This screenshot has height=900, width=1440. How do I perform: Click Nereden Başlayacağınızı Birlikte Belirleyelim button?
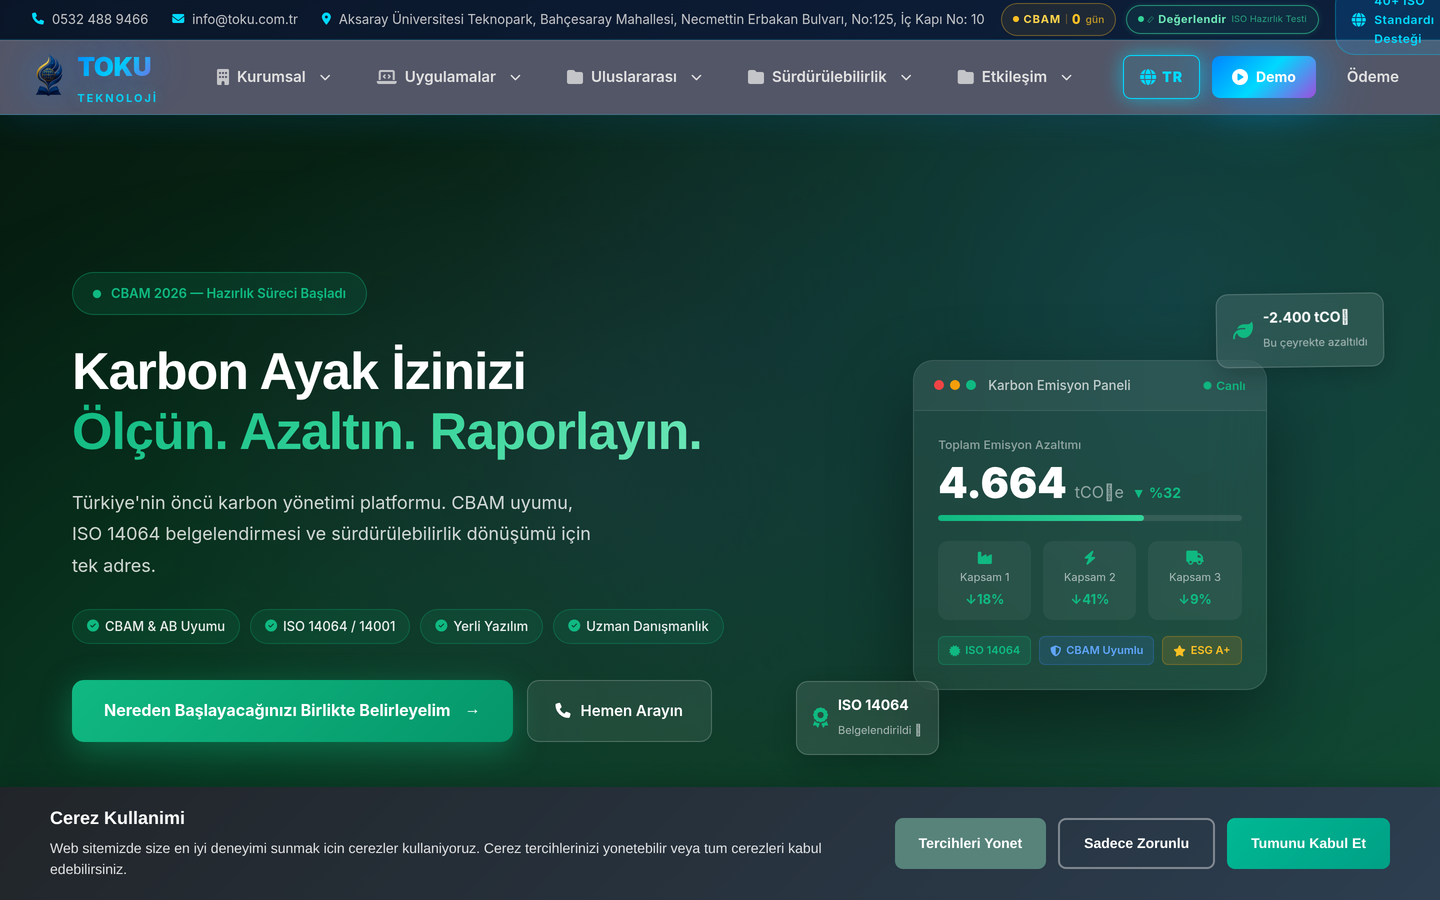(x=292, y=711)
